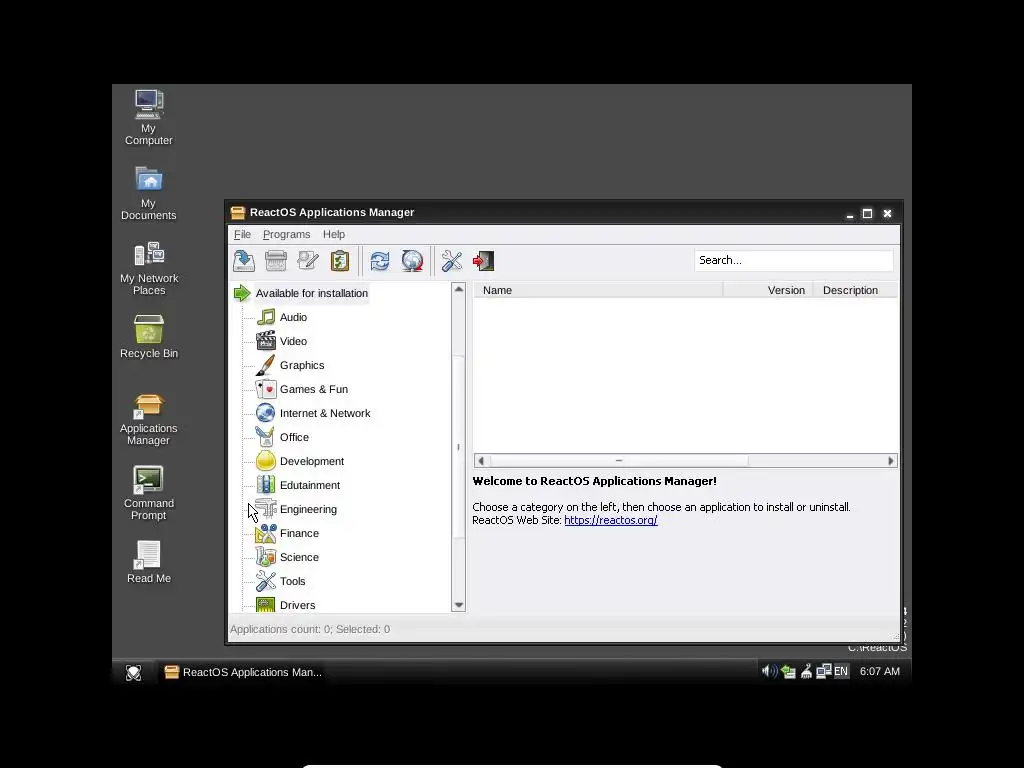
Task: Click the Search... input field
Action: [x=793, y=260]
